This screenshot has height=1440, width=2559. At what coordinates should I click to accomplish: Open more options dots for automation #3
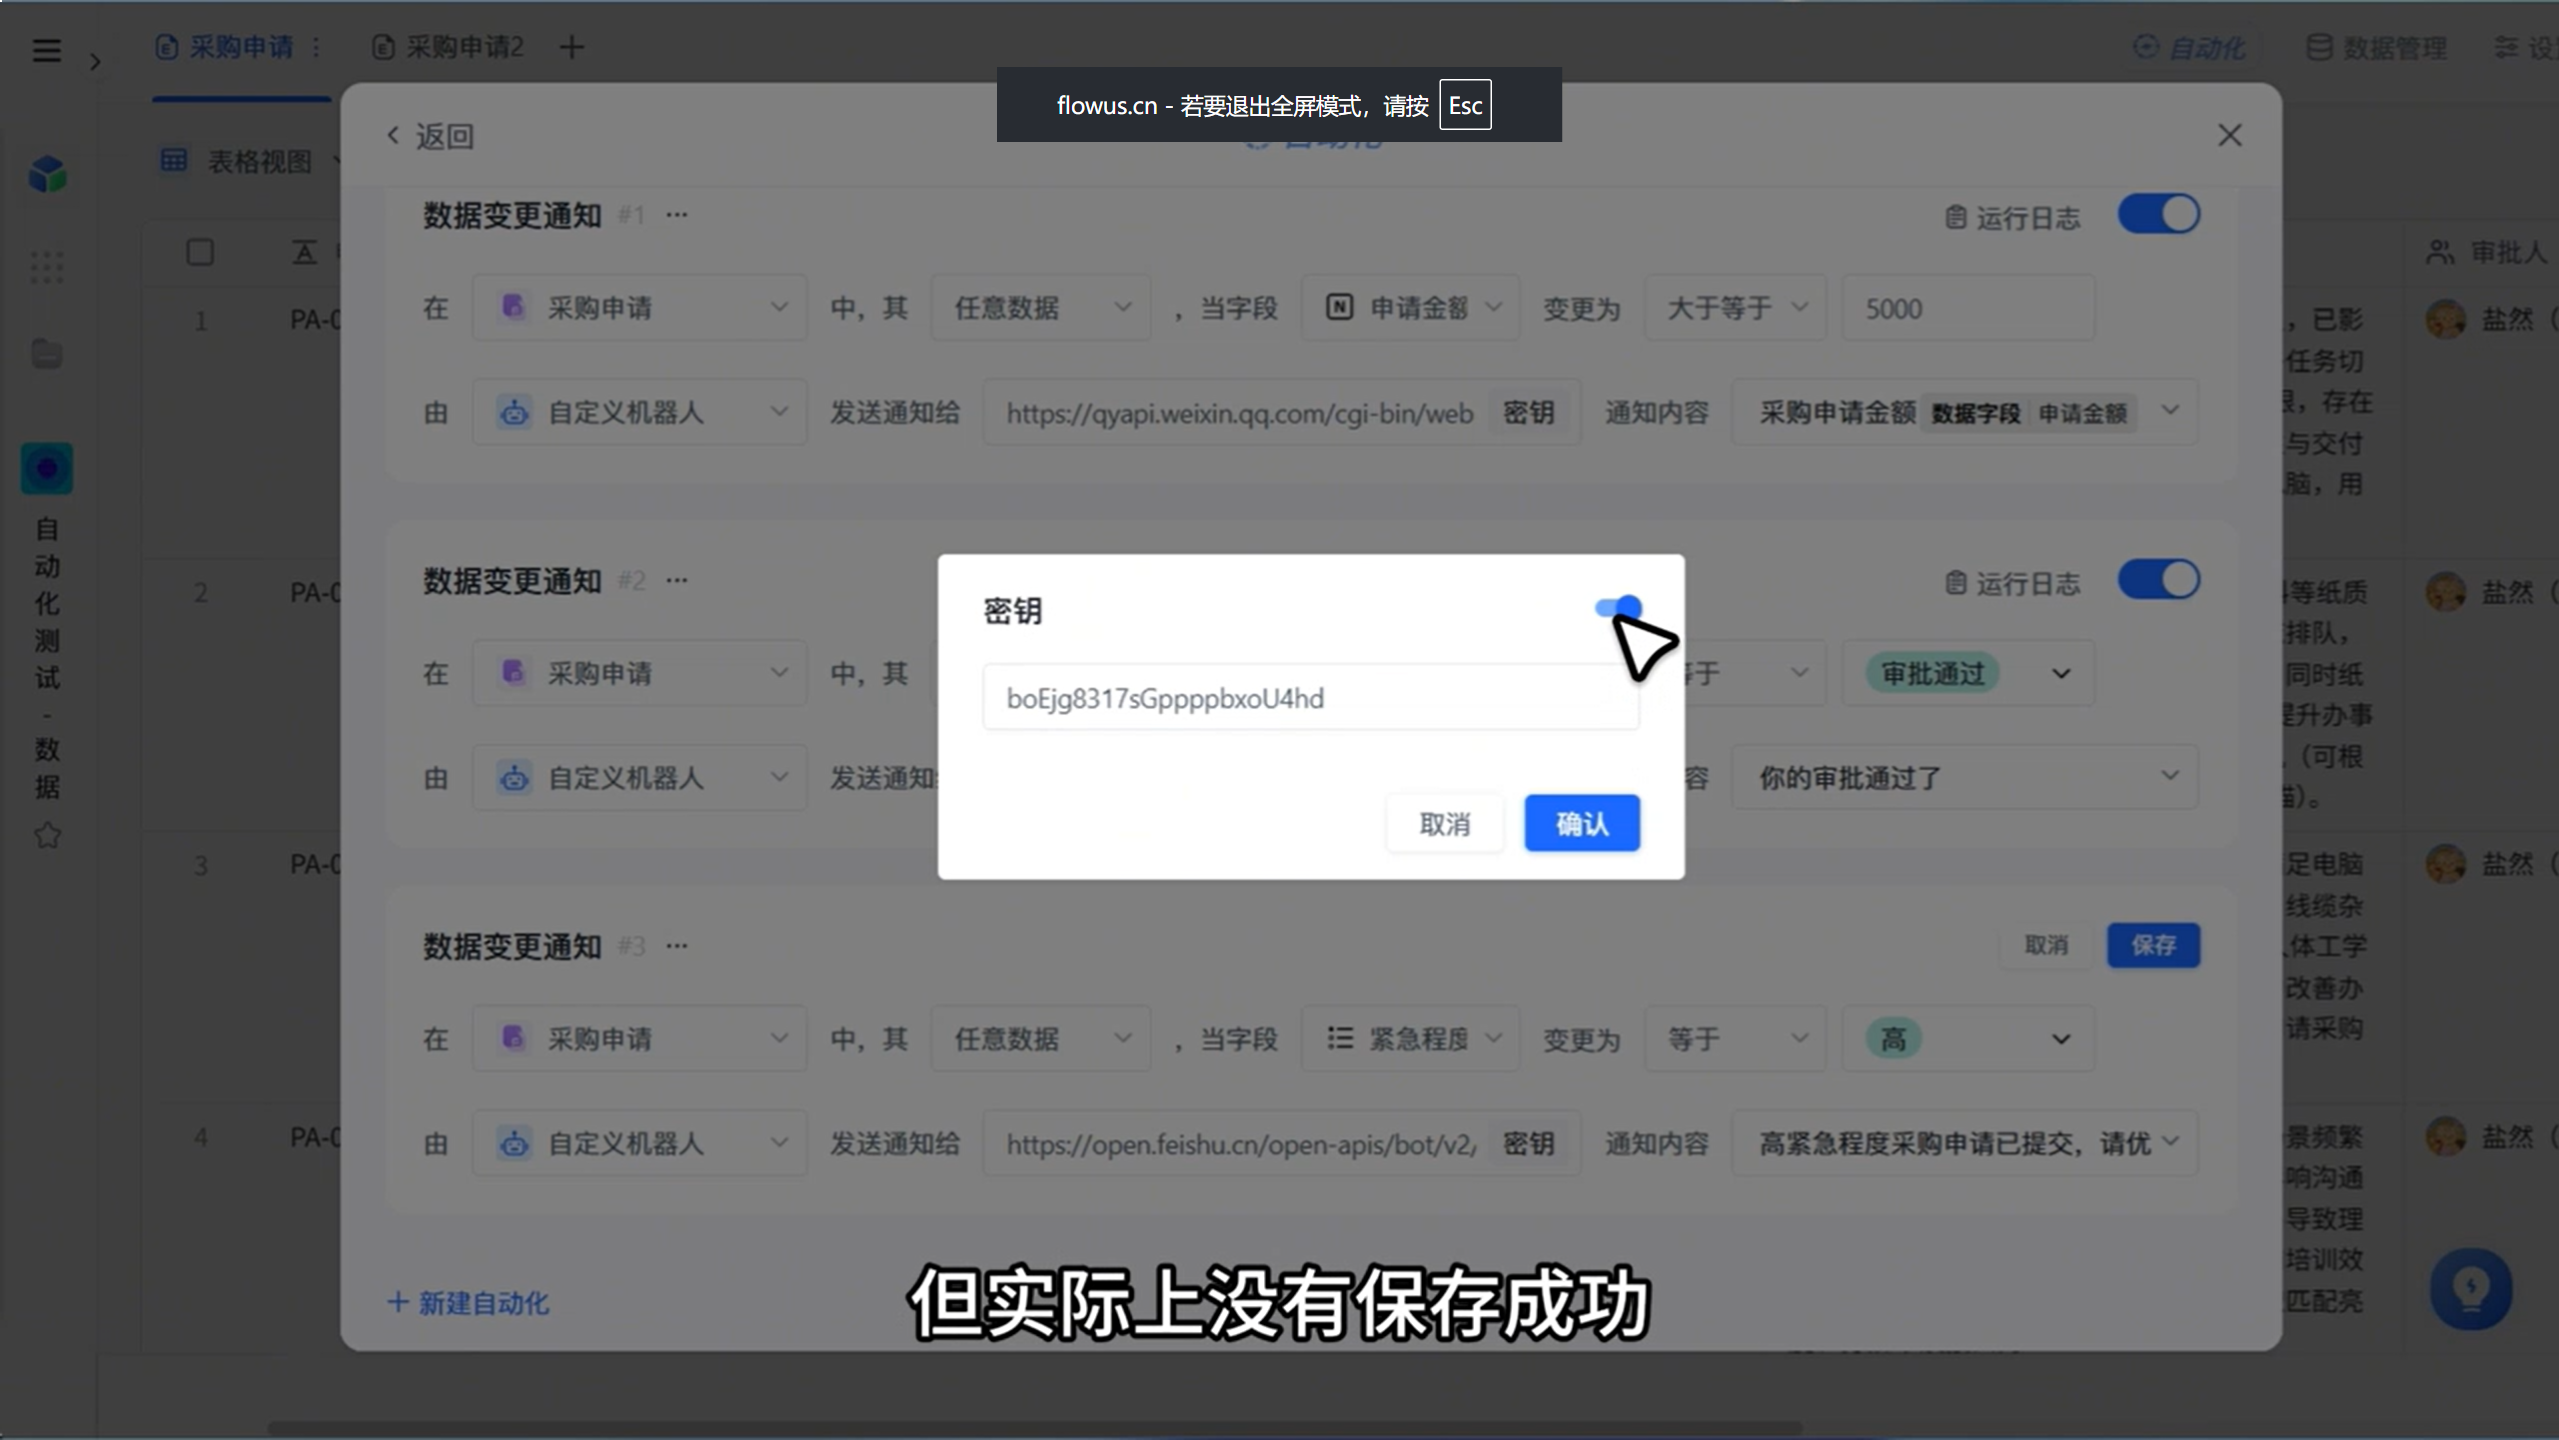[677, 946]
